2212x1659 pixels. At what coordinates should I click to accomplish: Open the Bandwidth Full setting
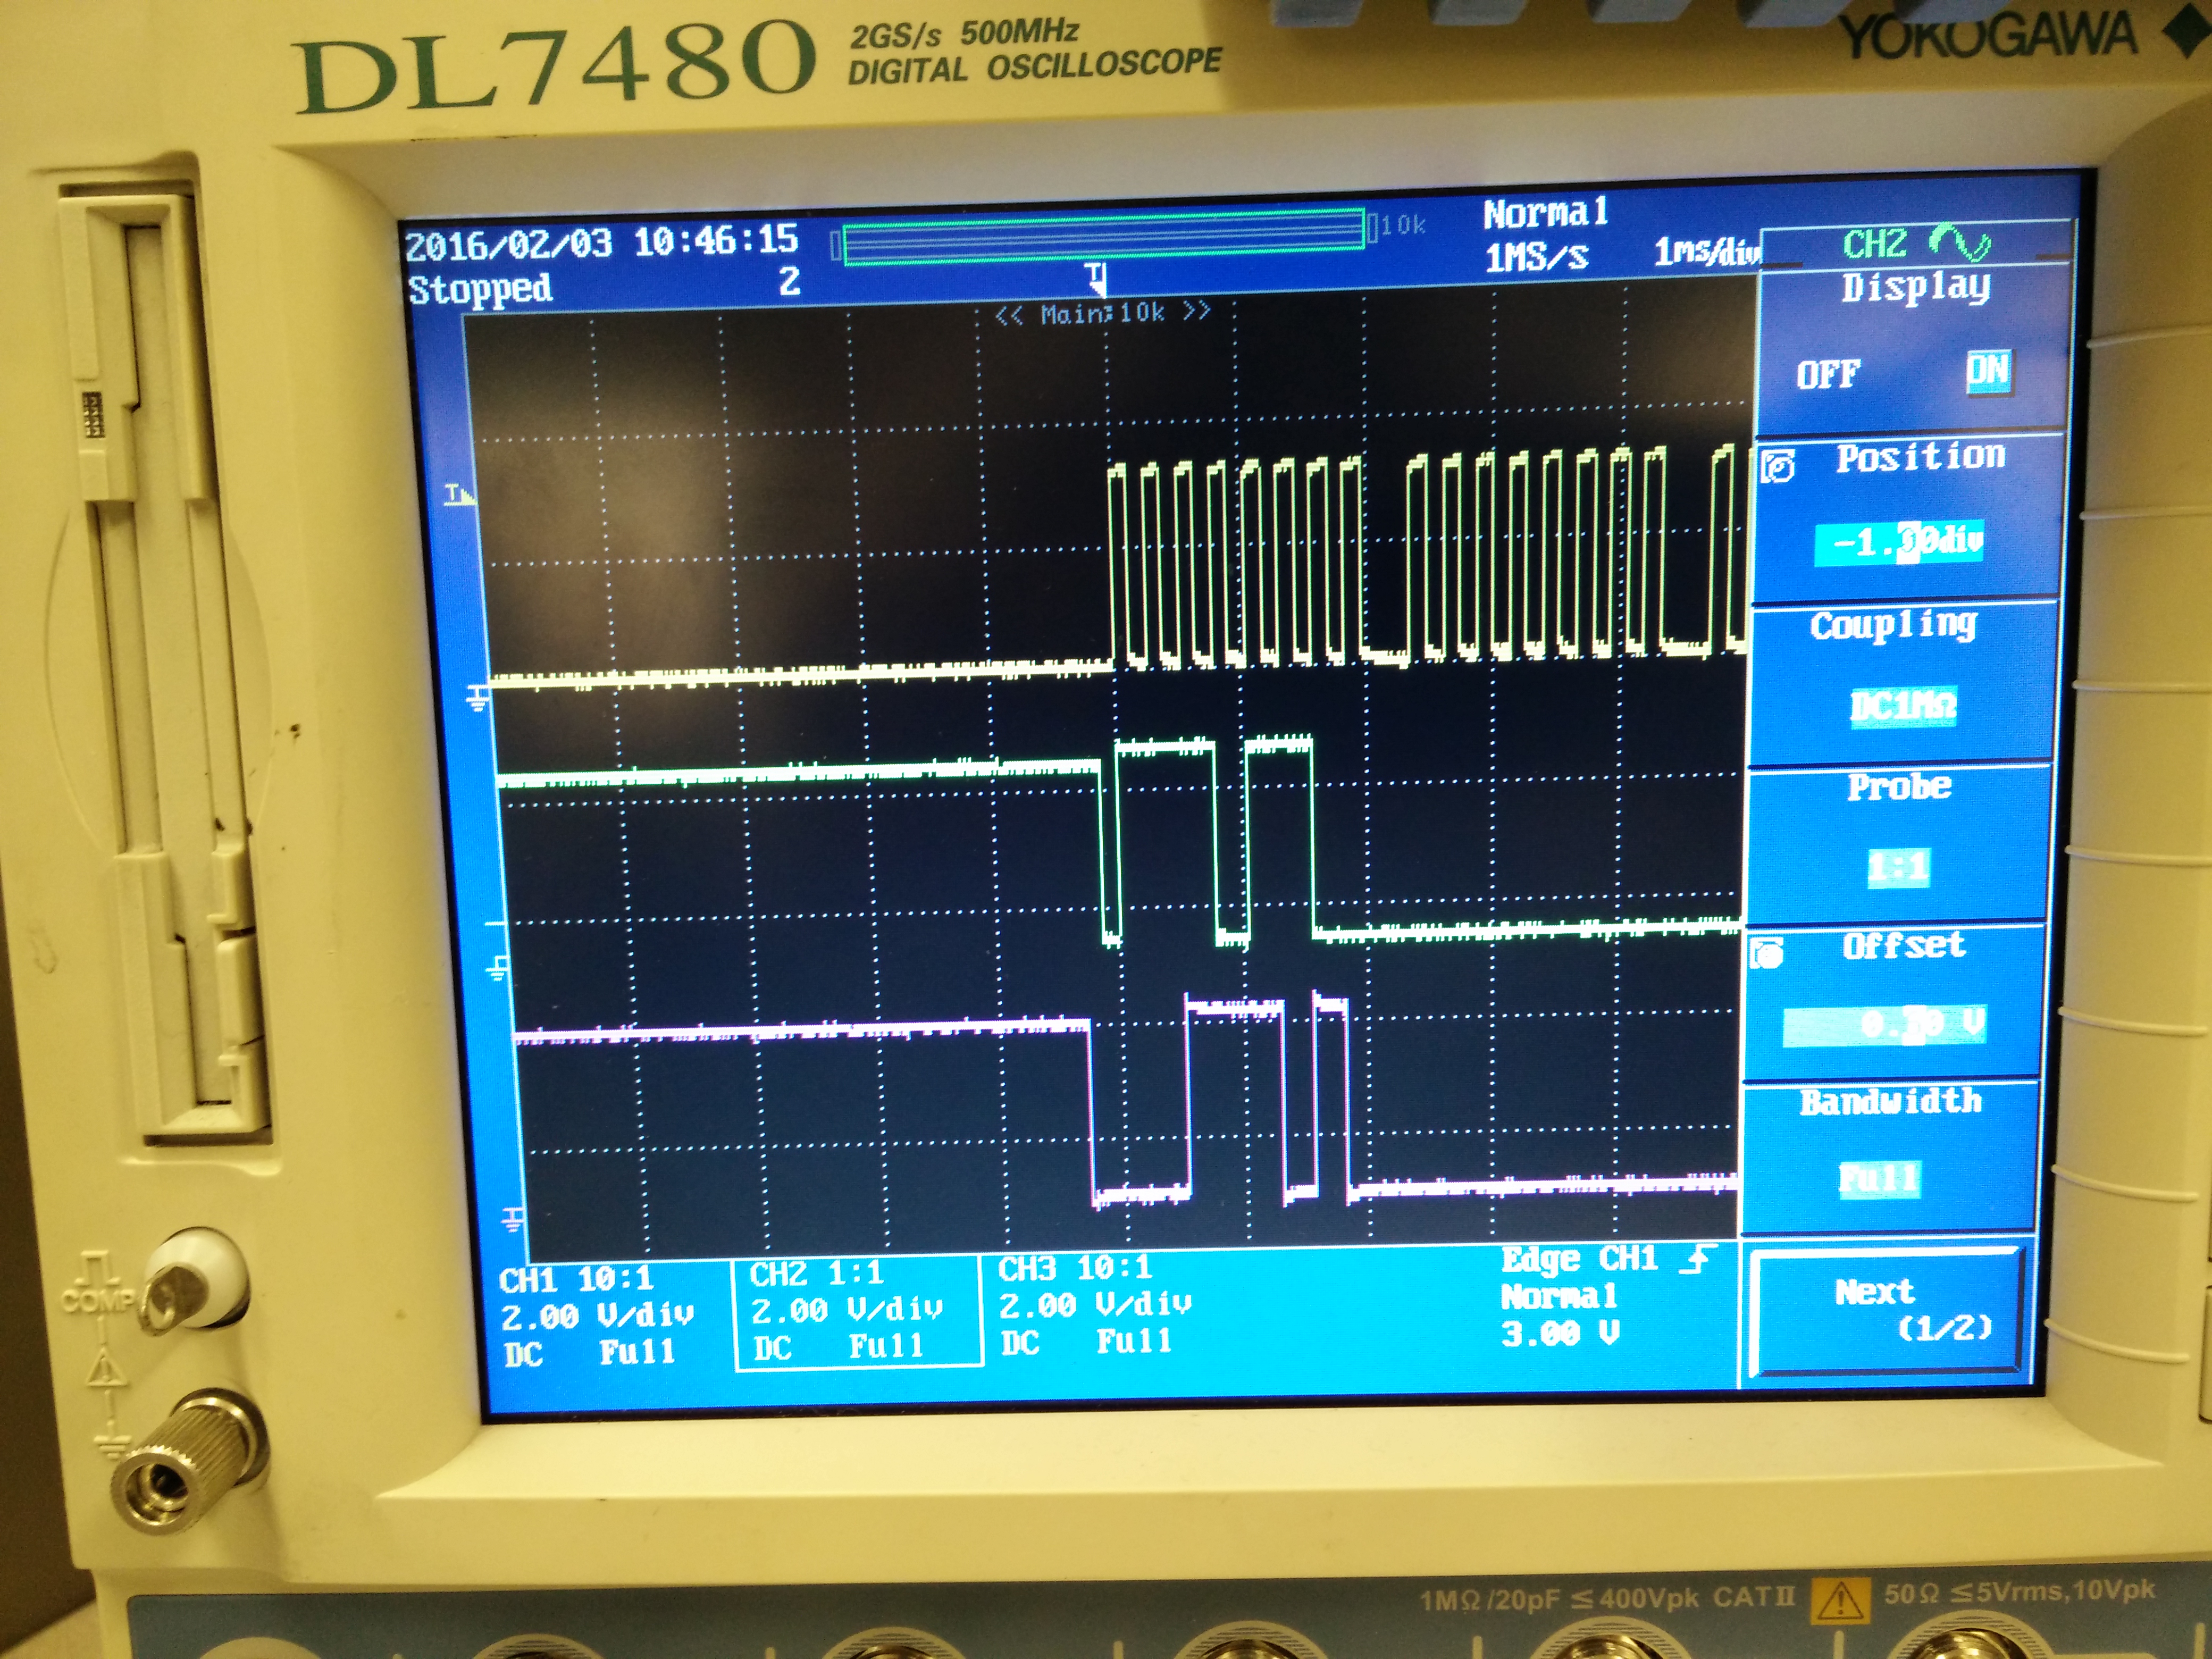pos(1879,1179)
